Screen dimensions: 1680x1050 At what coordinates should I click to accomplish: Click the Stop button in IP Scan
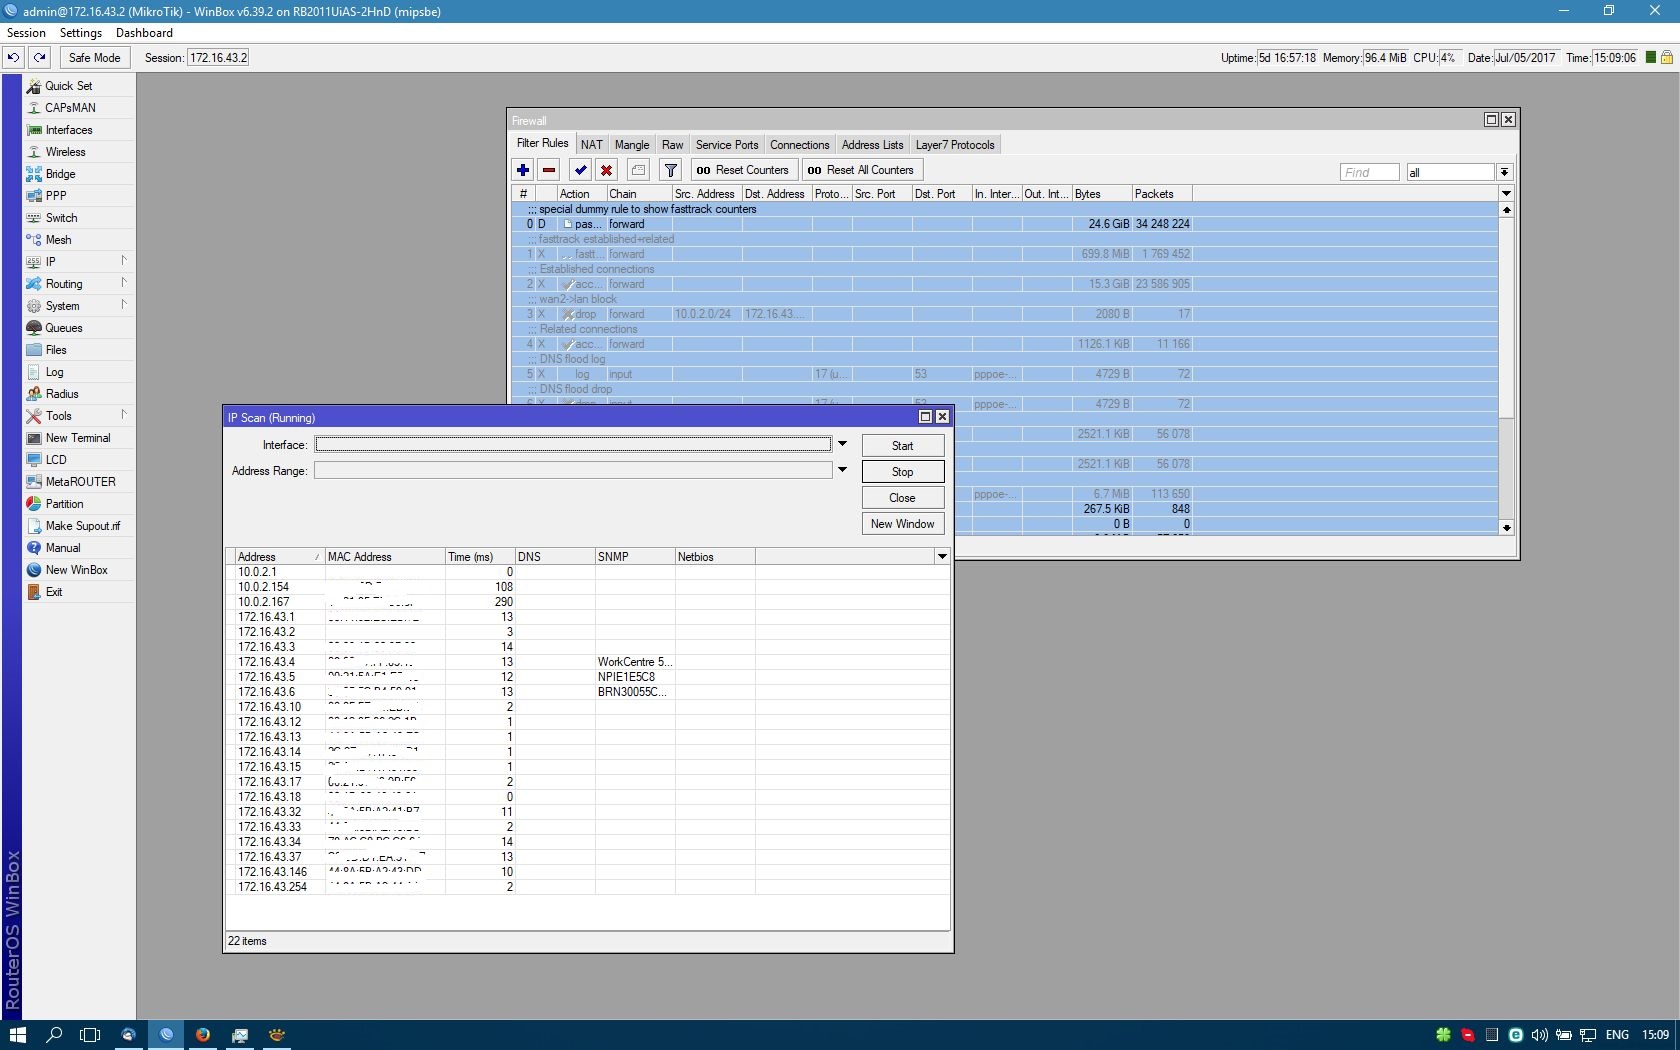pyautogui.click(x=903, y=472)
